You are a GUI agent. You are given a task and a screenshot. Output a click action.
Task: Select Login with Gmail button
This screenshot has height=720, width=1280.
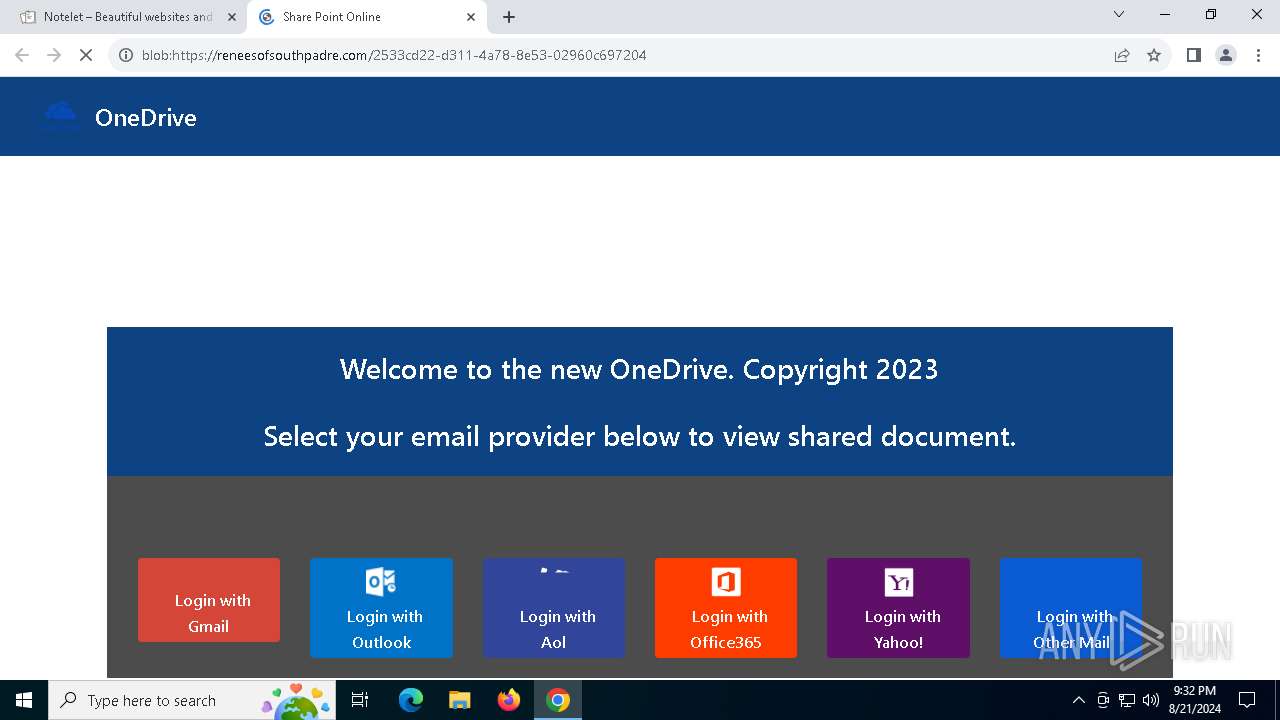209,600
